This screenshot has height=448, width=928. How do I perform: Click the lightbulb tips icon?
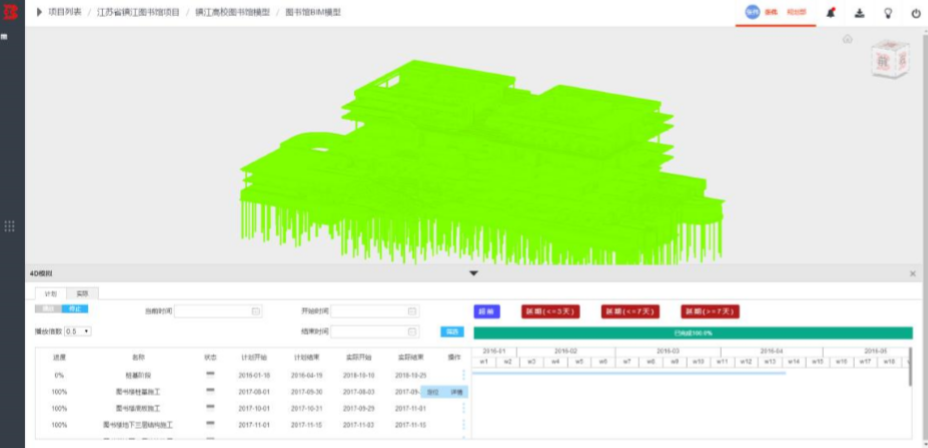pos(888,13)
